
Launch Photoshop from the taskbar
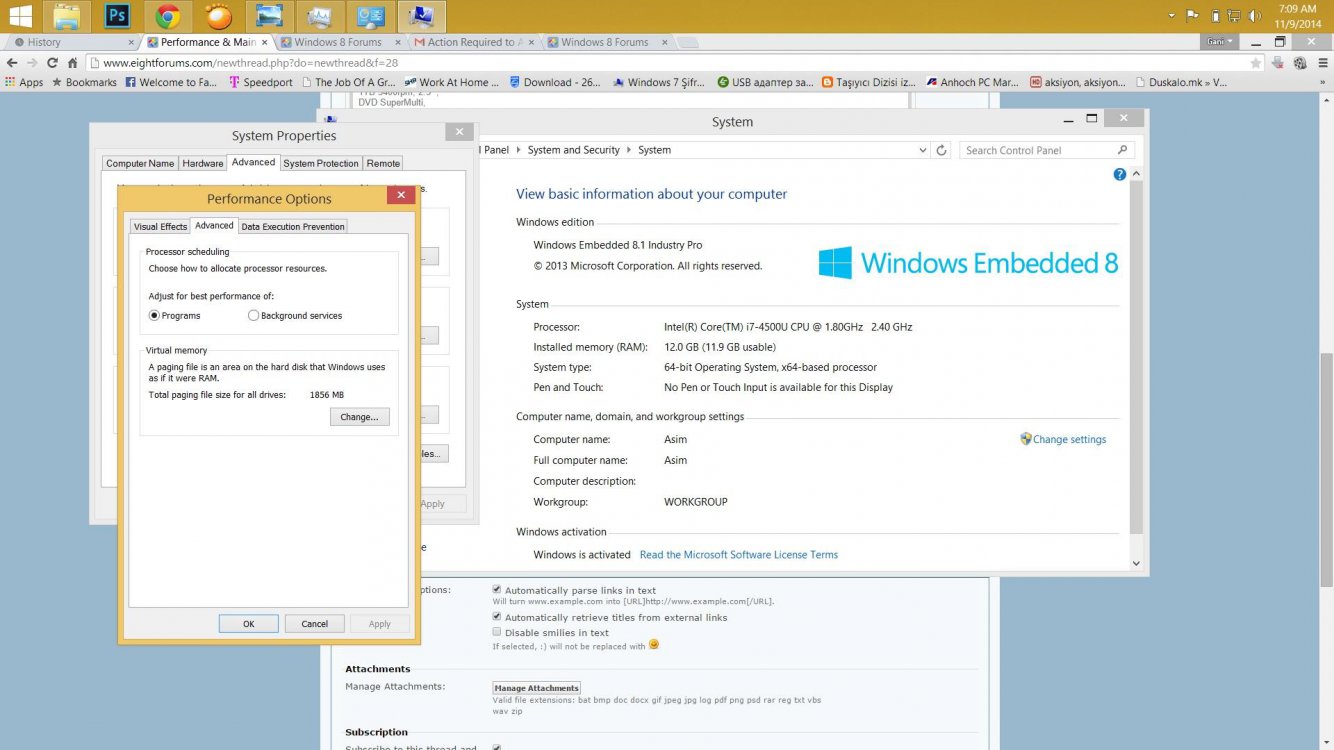117,16
